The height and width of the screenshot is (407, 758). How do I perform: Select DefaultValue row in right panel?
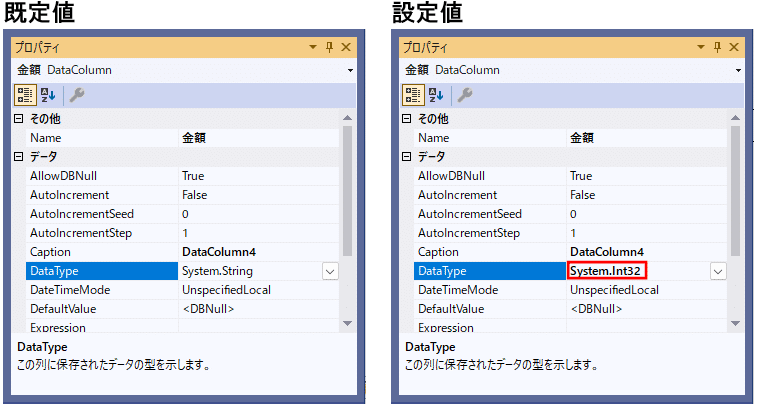(570, 309)
